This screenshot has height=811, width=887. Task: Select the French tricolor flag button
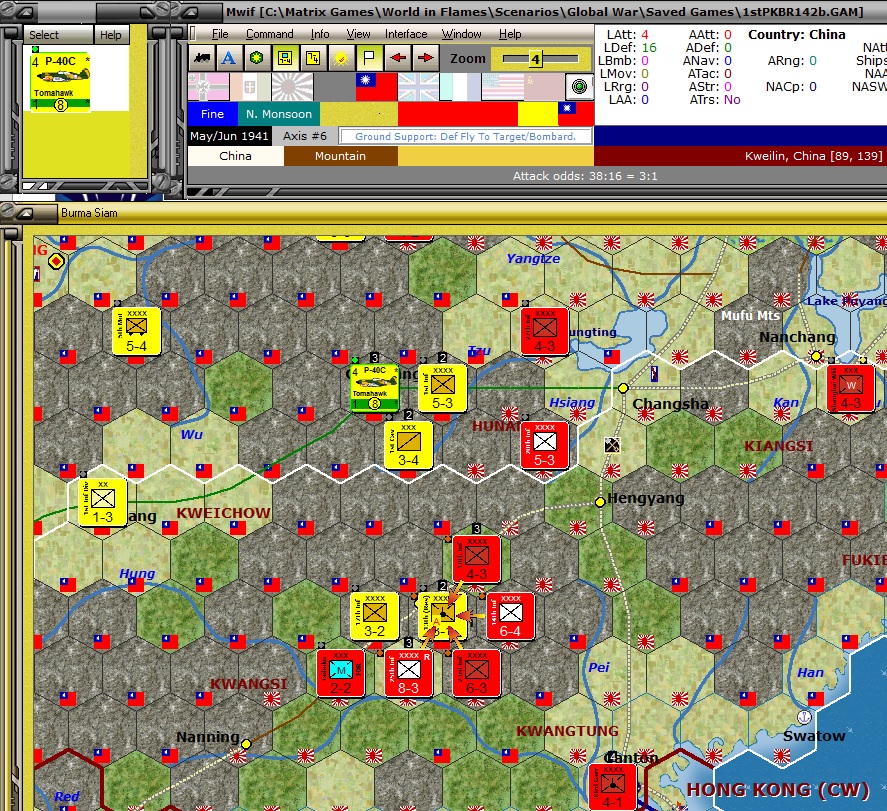[x=460, y=87]
